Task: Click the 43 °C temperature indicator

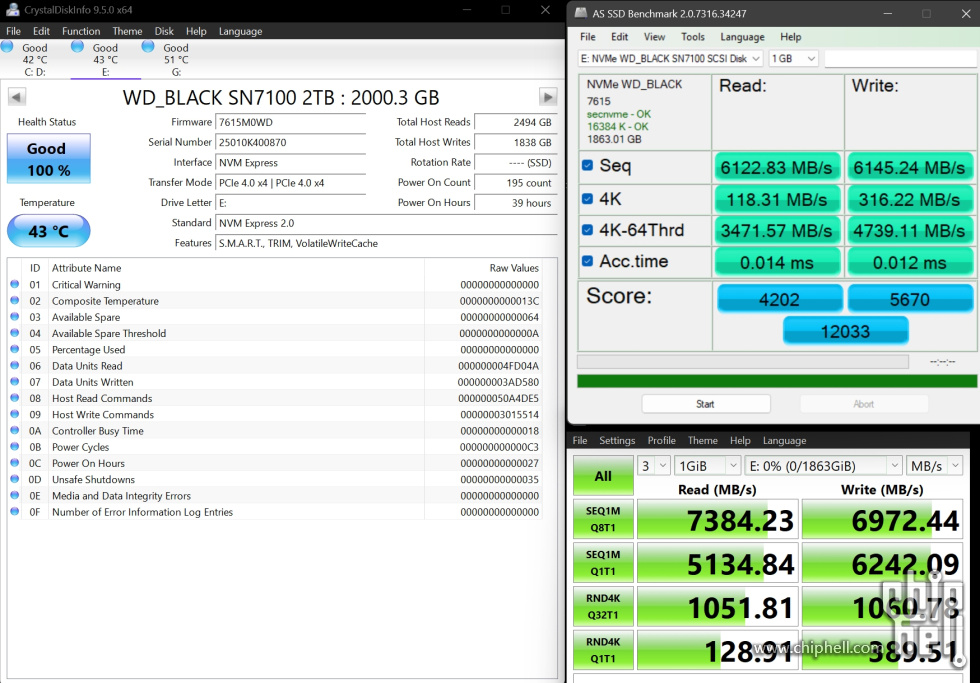Action: click(49, 231)
